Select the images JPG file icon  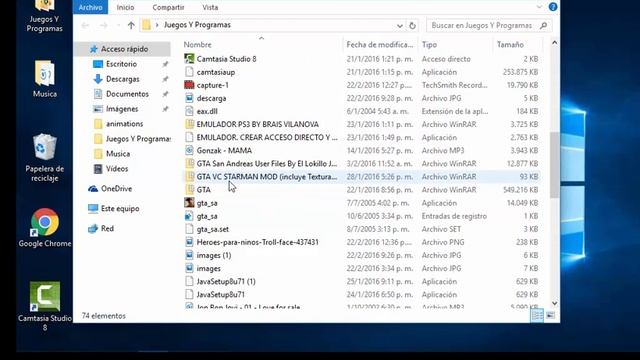(189, 268)
